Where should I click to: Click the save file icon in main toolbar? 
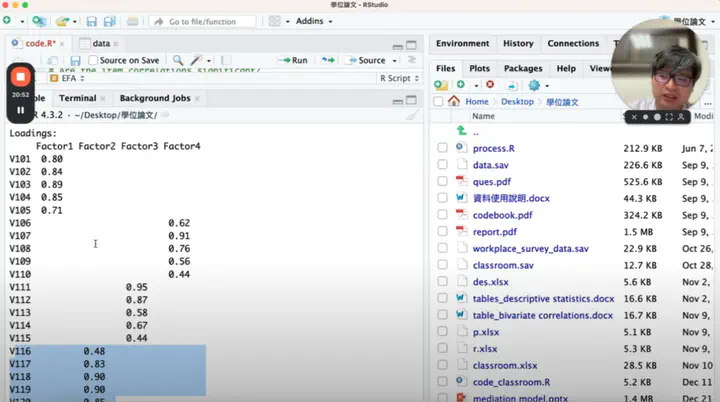pyautogui.click(x=91, y=22)
